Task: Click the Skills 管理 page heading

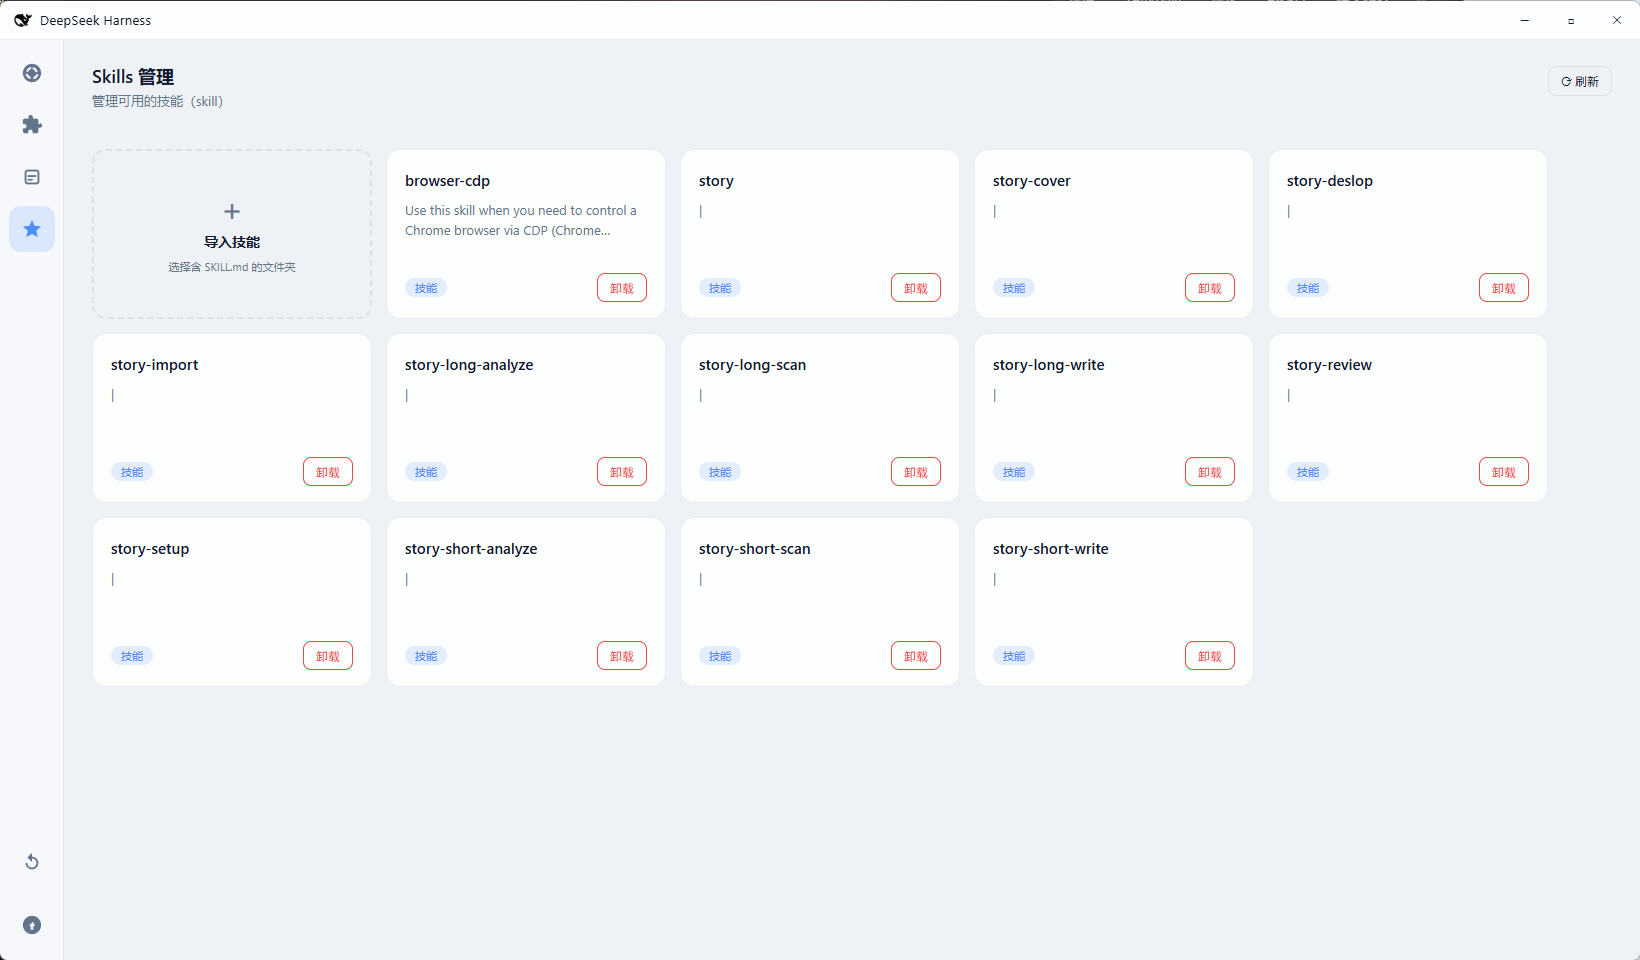Action: click(x=133, y=77)
